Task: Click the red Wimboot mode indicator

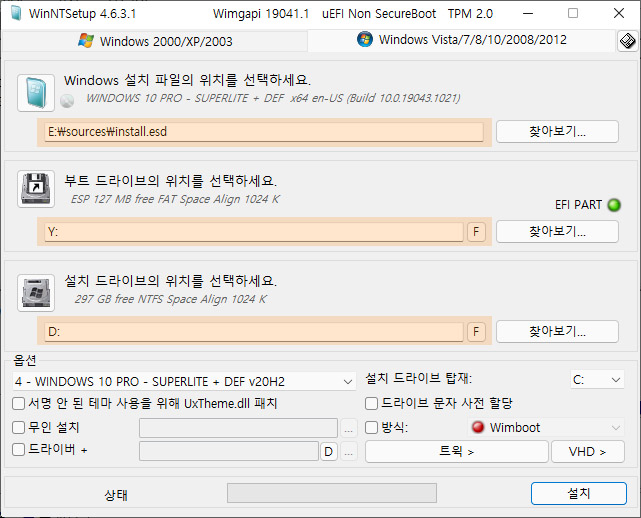Action: point(477,427)
